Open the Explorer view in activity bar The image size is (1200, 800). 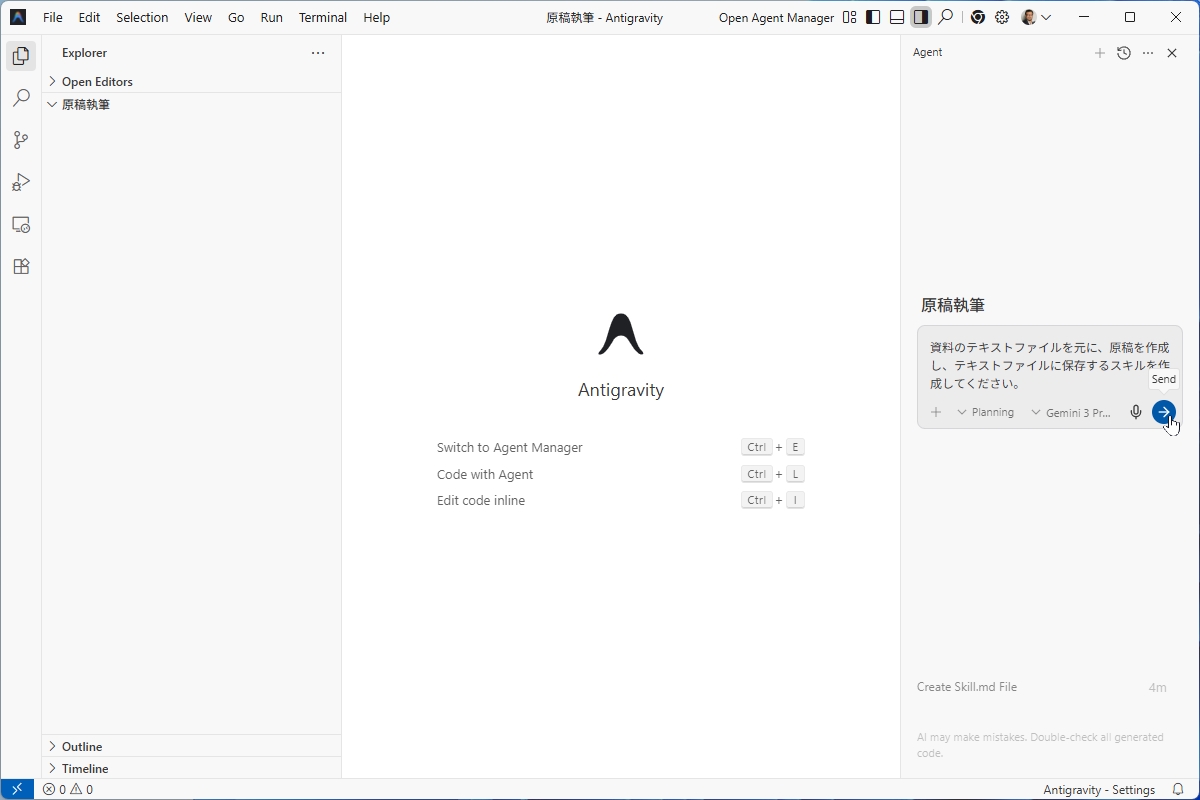[x=21, y=56]
